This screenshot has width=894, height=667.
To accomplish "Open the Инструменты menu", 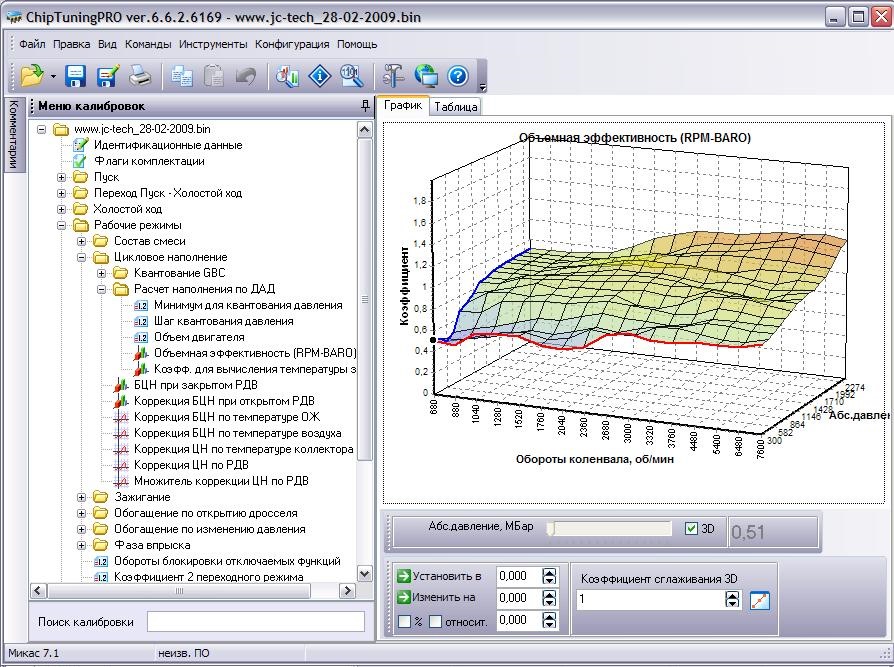I will pyautogui.click(x=213, y=44).
